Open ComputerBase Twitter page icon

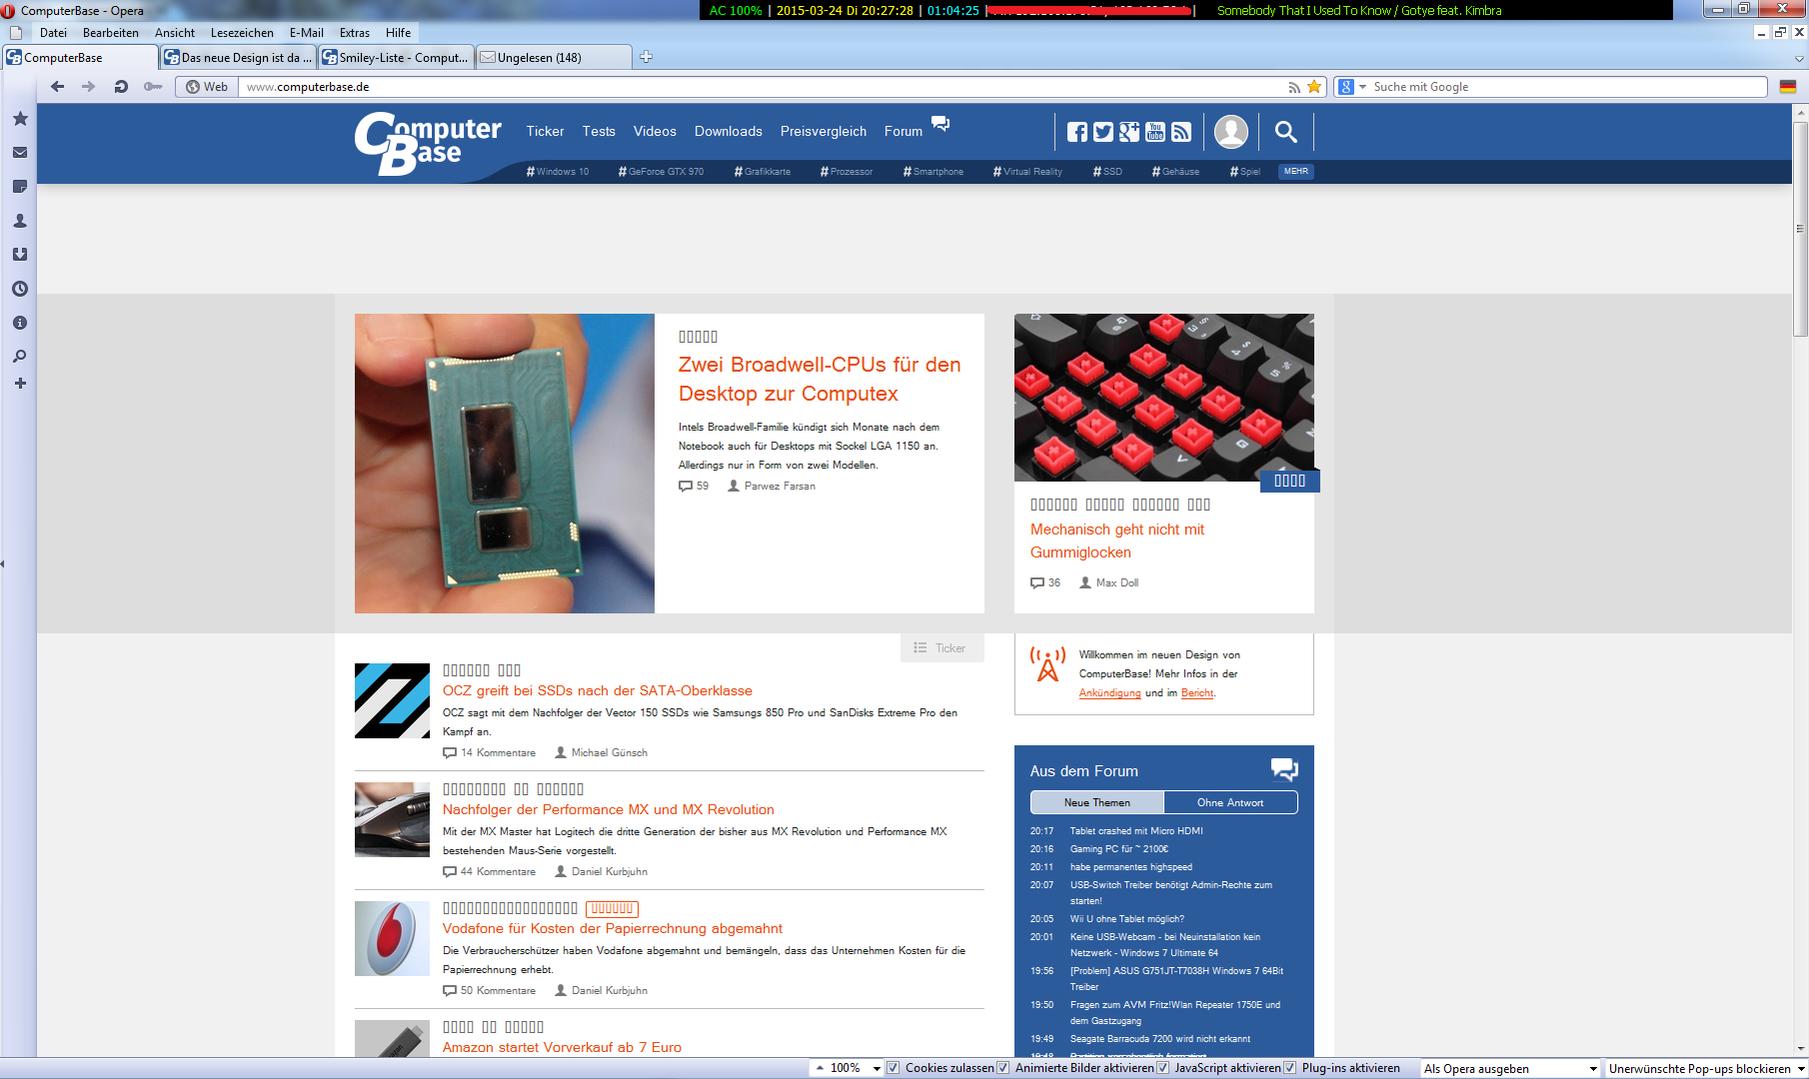pyautogui.click(x=1103, y=132)
